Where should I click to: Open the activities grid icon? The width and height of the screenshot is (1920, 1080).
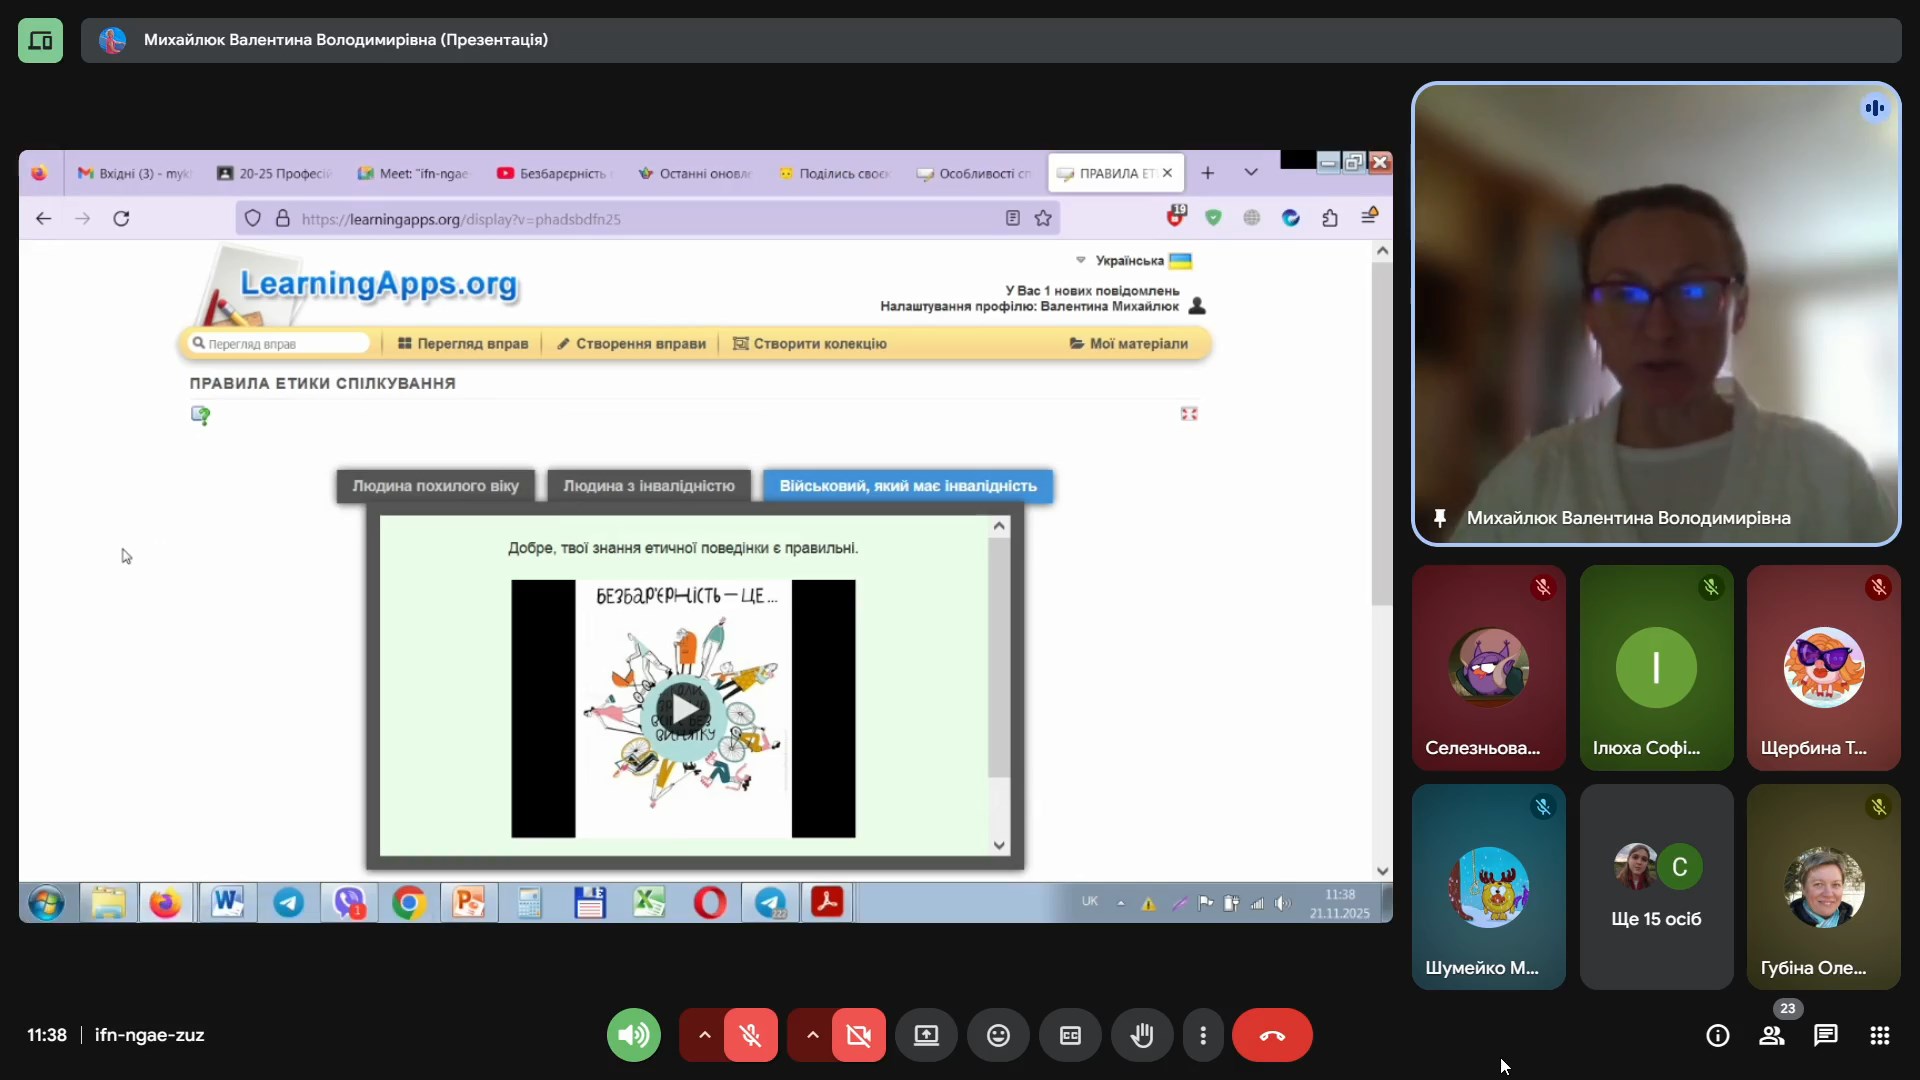[1880, 1036]
